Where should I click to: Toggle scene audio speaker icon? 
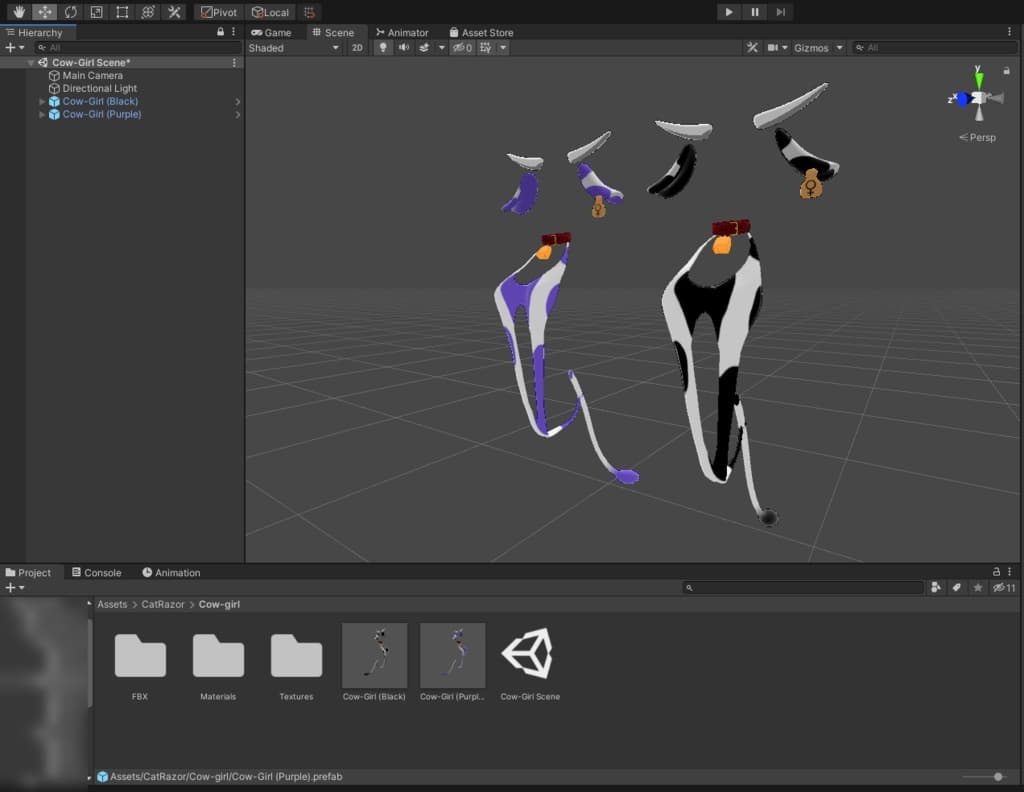[404, 48]
